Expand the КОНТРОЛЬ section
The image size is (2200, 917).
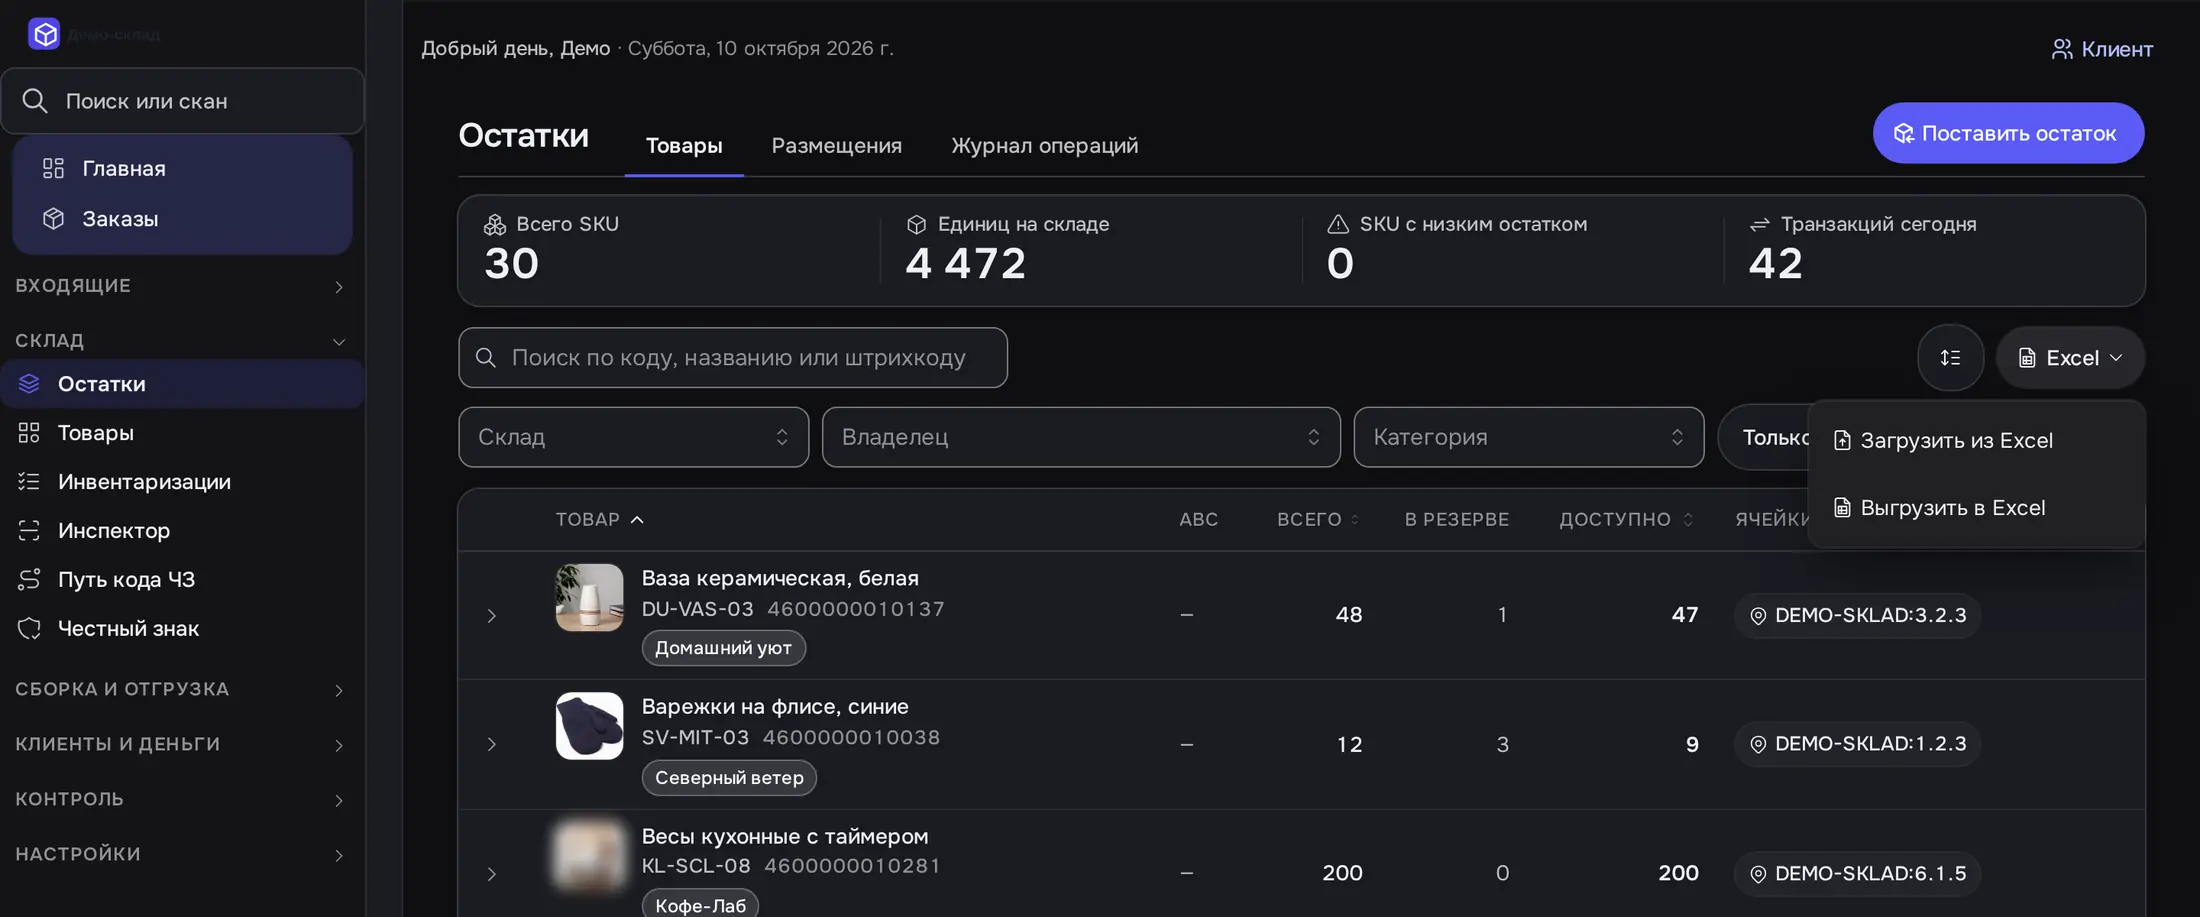tap(182, 800)
